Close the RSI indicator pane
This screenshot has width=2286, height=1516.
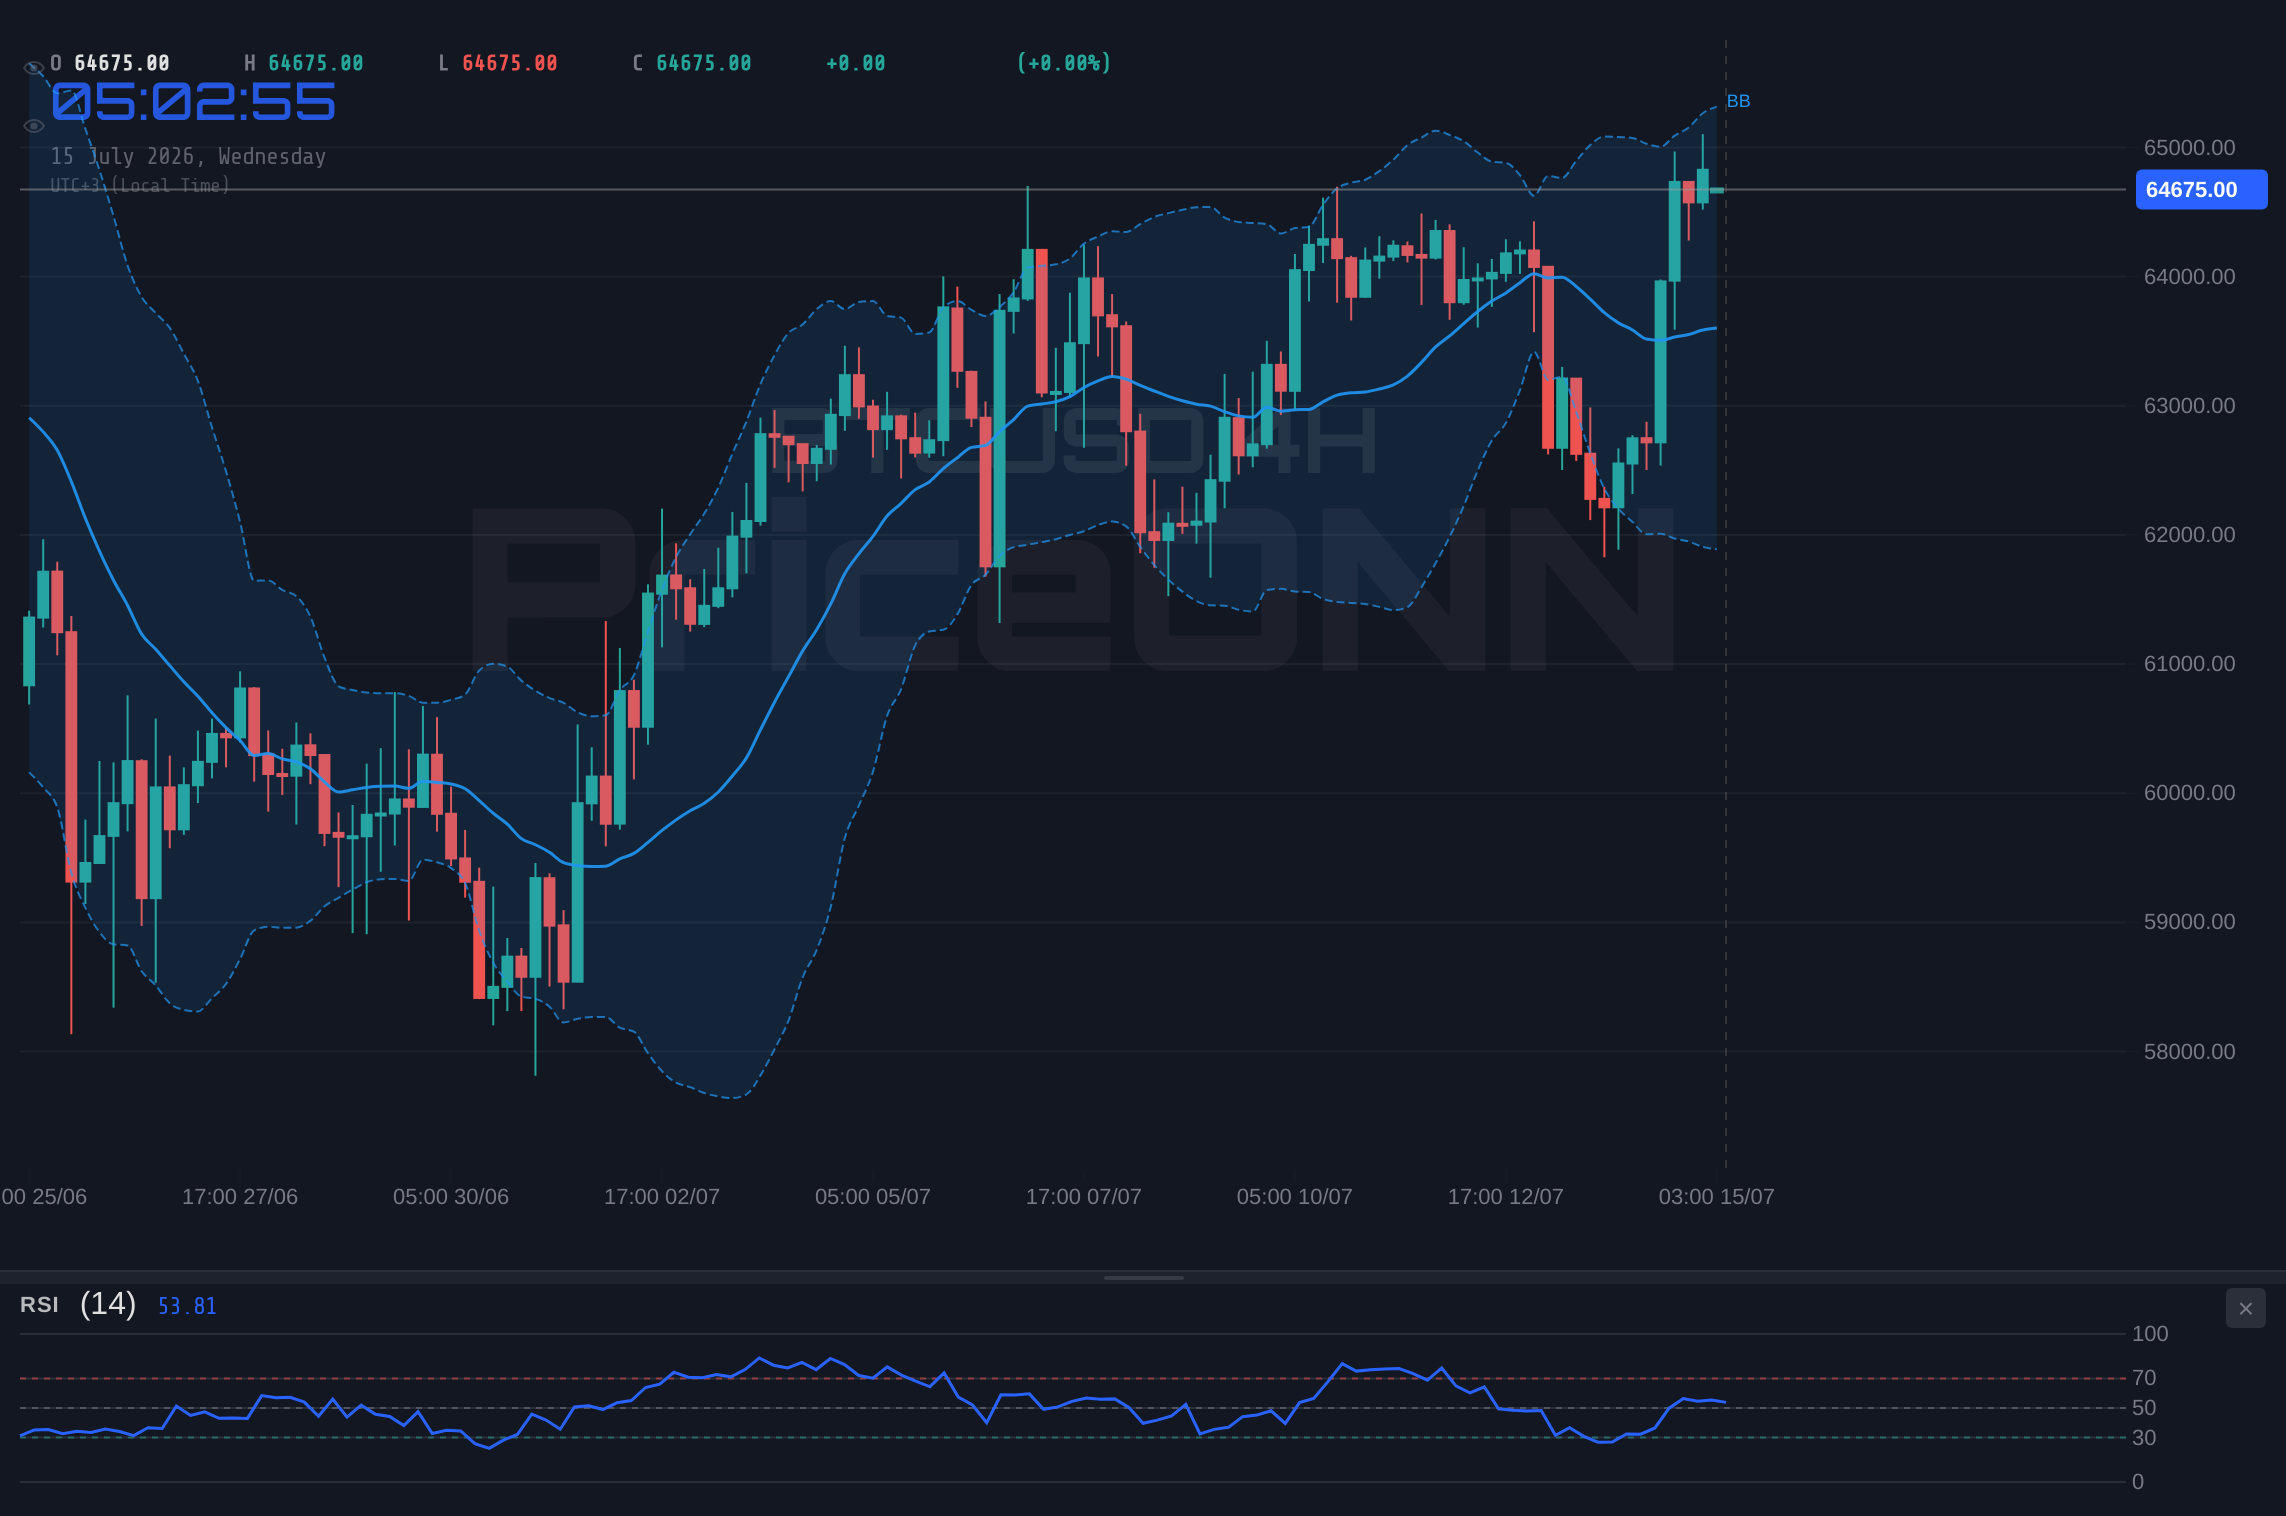pyautogui.click(x=2246, y=1308)
